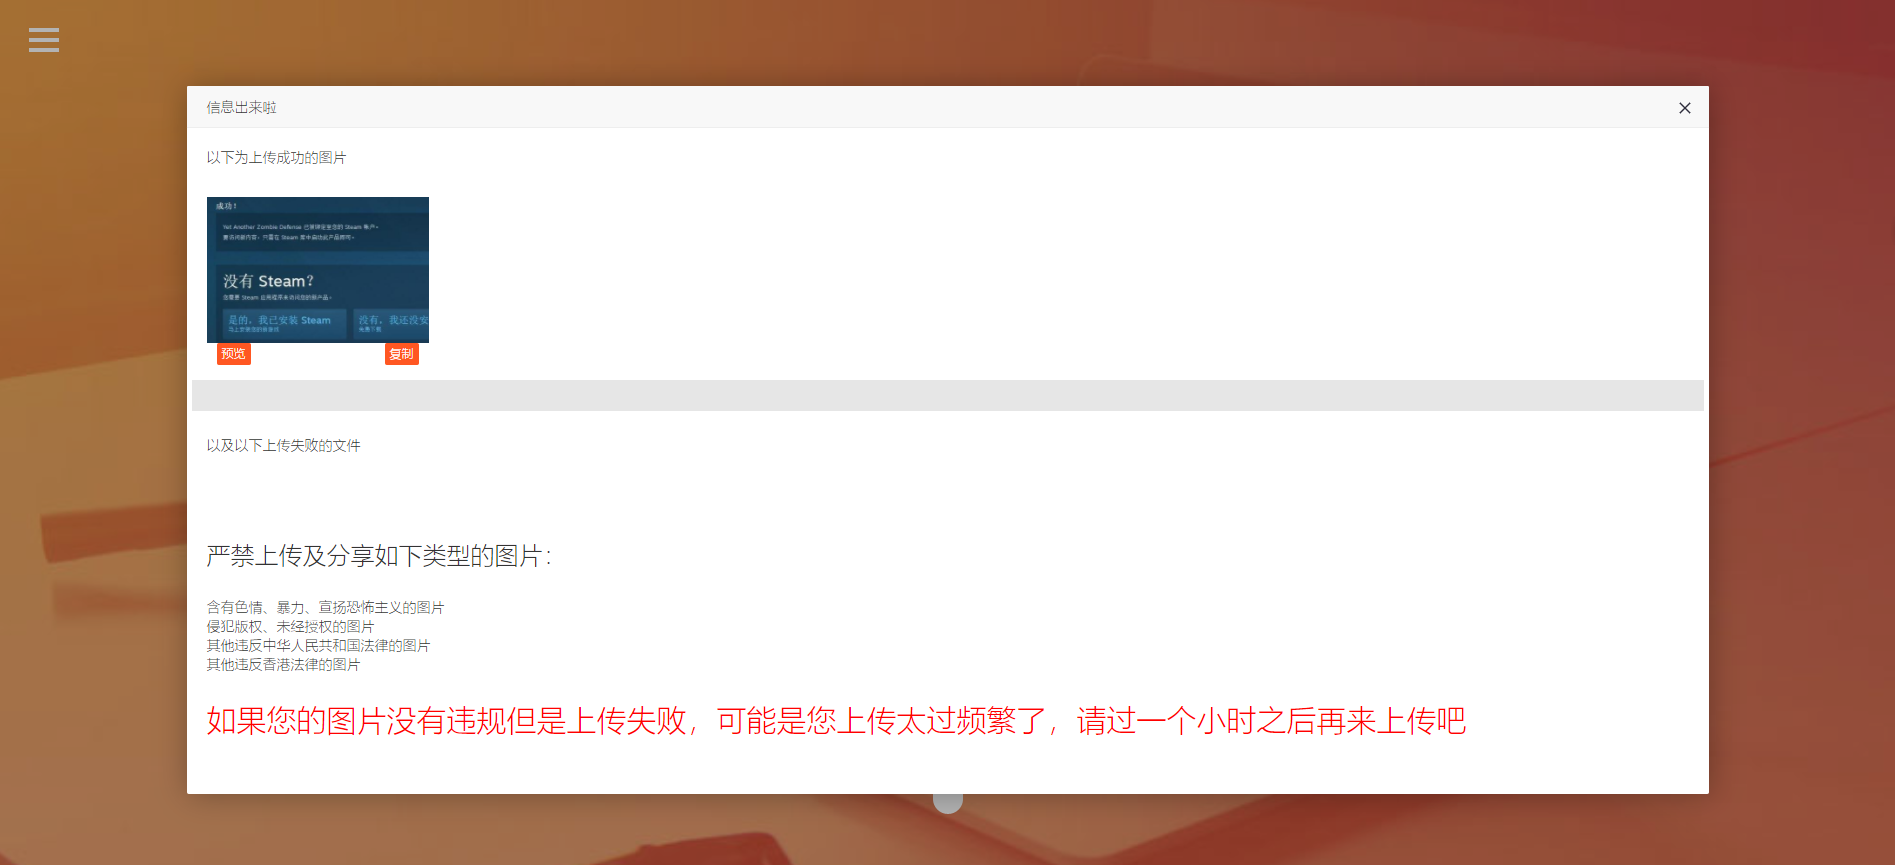The height and width of the screenshot is (865, 1895).
Task: Click the gray divider bar between sections
Action: pyautogui.click(x=948, y=395)
